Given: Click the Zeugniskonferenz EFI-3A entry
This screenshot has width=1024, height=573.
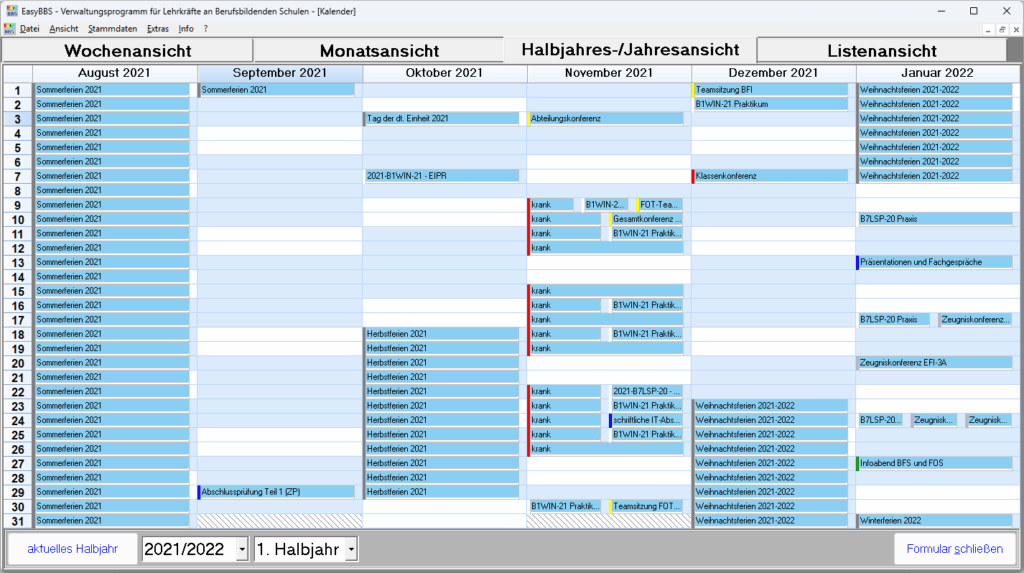Looking at the screenshot, I should (x=935, y=363).
